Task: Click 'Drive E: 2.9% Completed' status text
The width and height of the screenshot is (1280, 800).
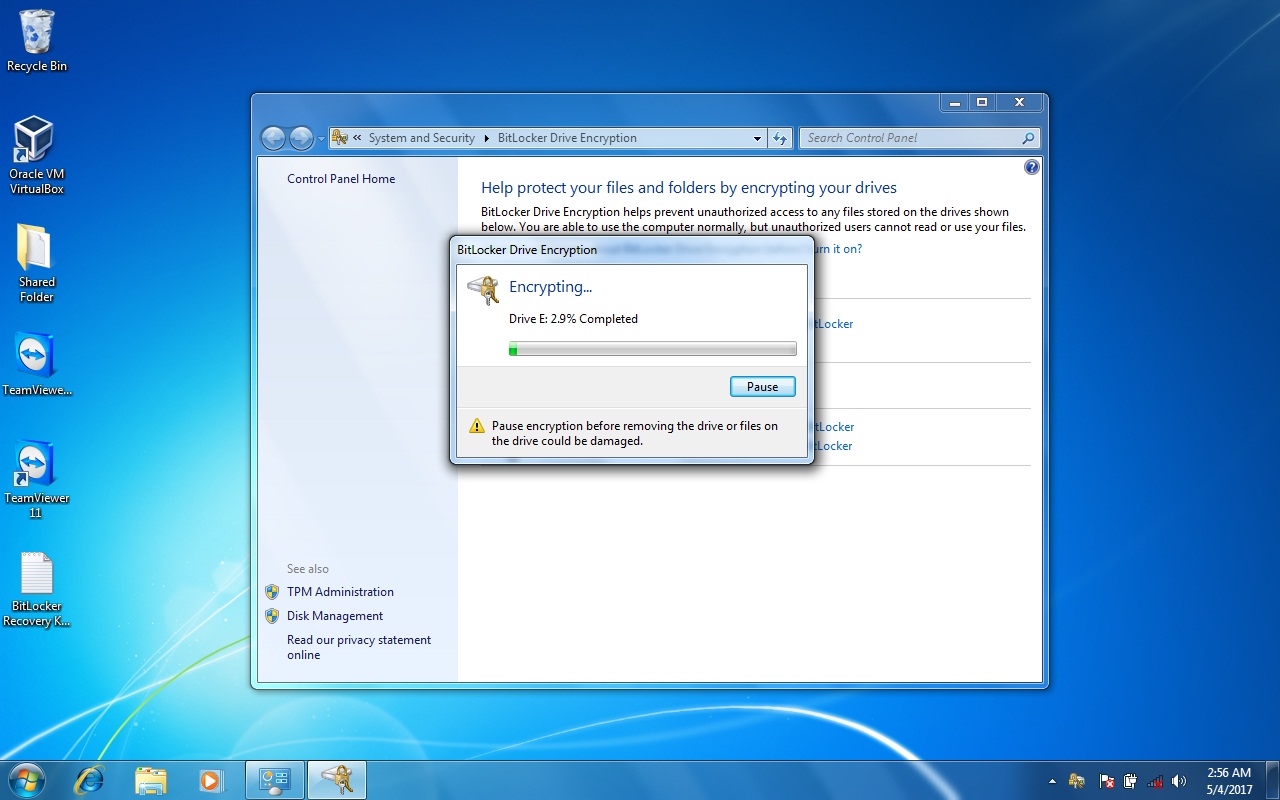Action: click(x=573, y=319)
